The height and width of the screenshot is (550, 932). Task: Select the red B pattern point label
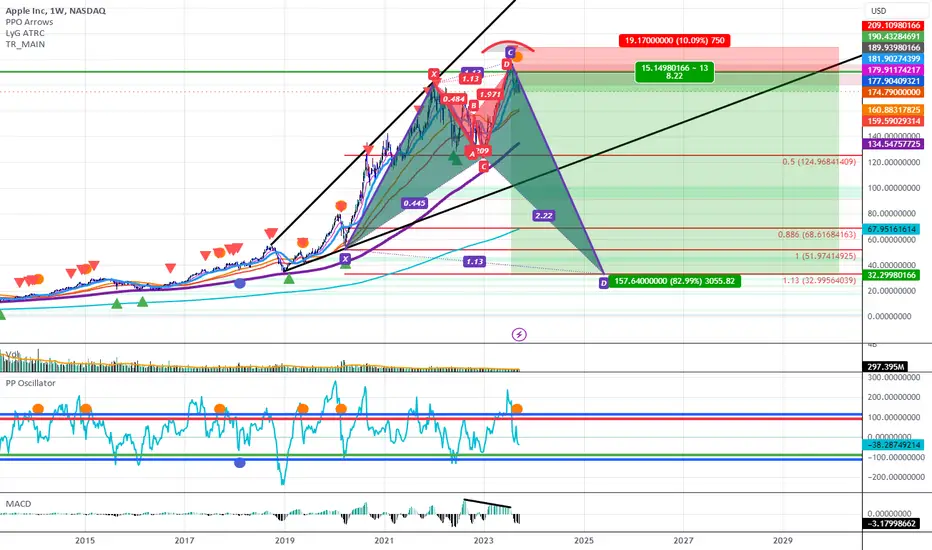tap(474, 106)
